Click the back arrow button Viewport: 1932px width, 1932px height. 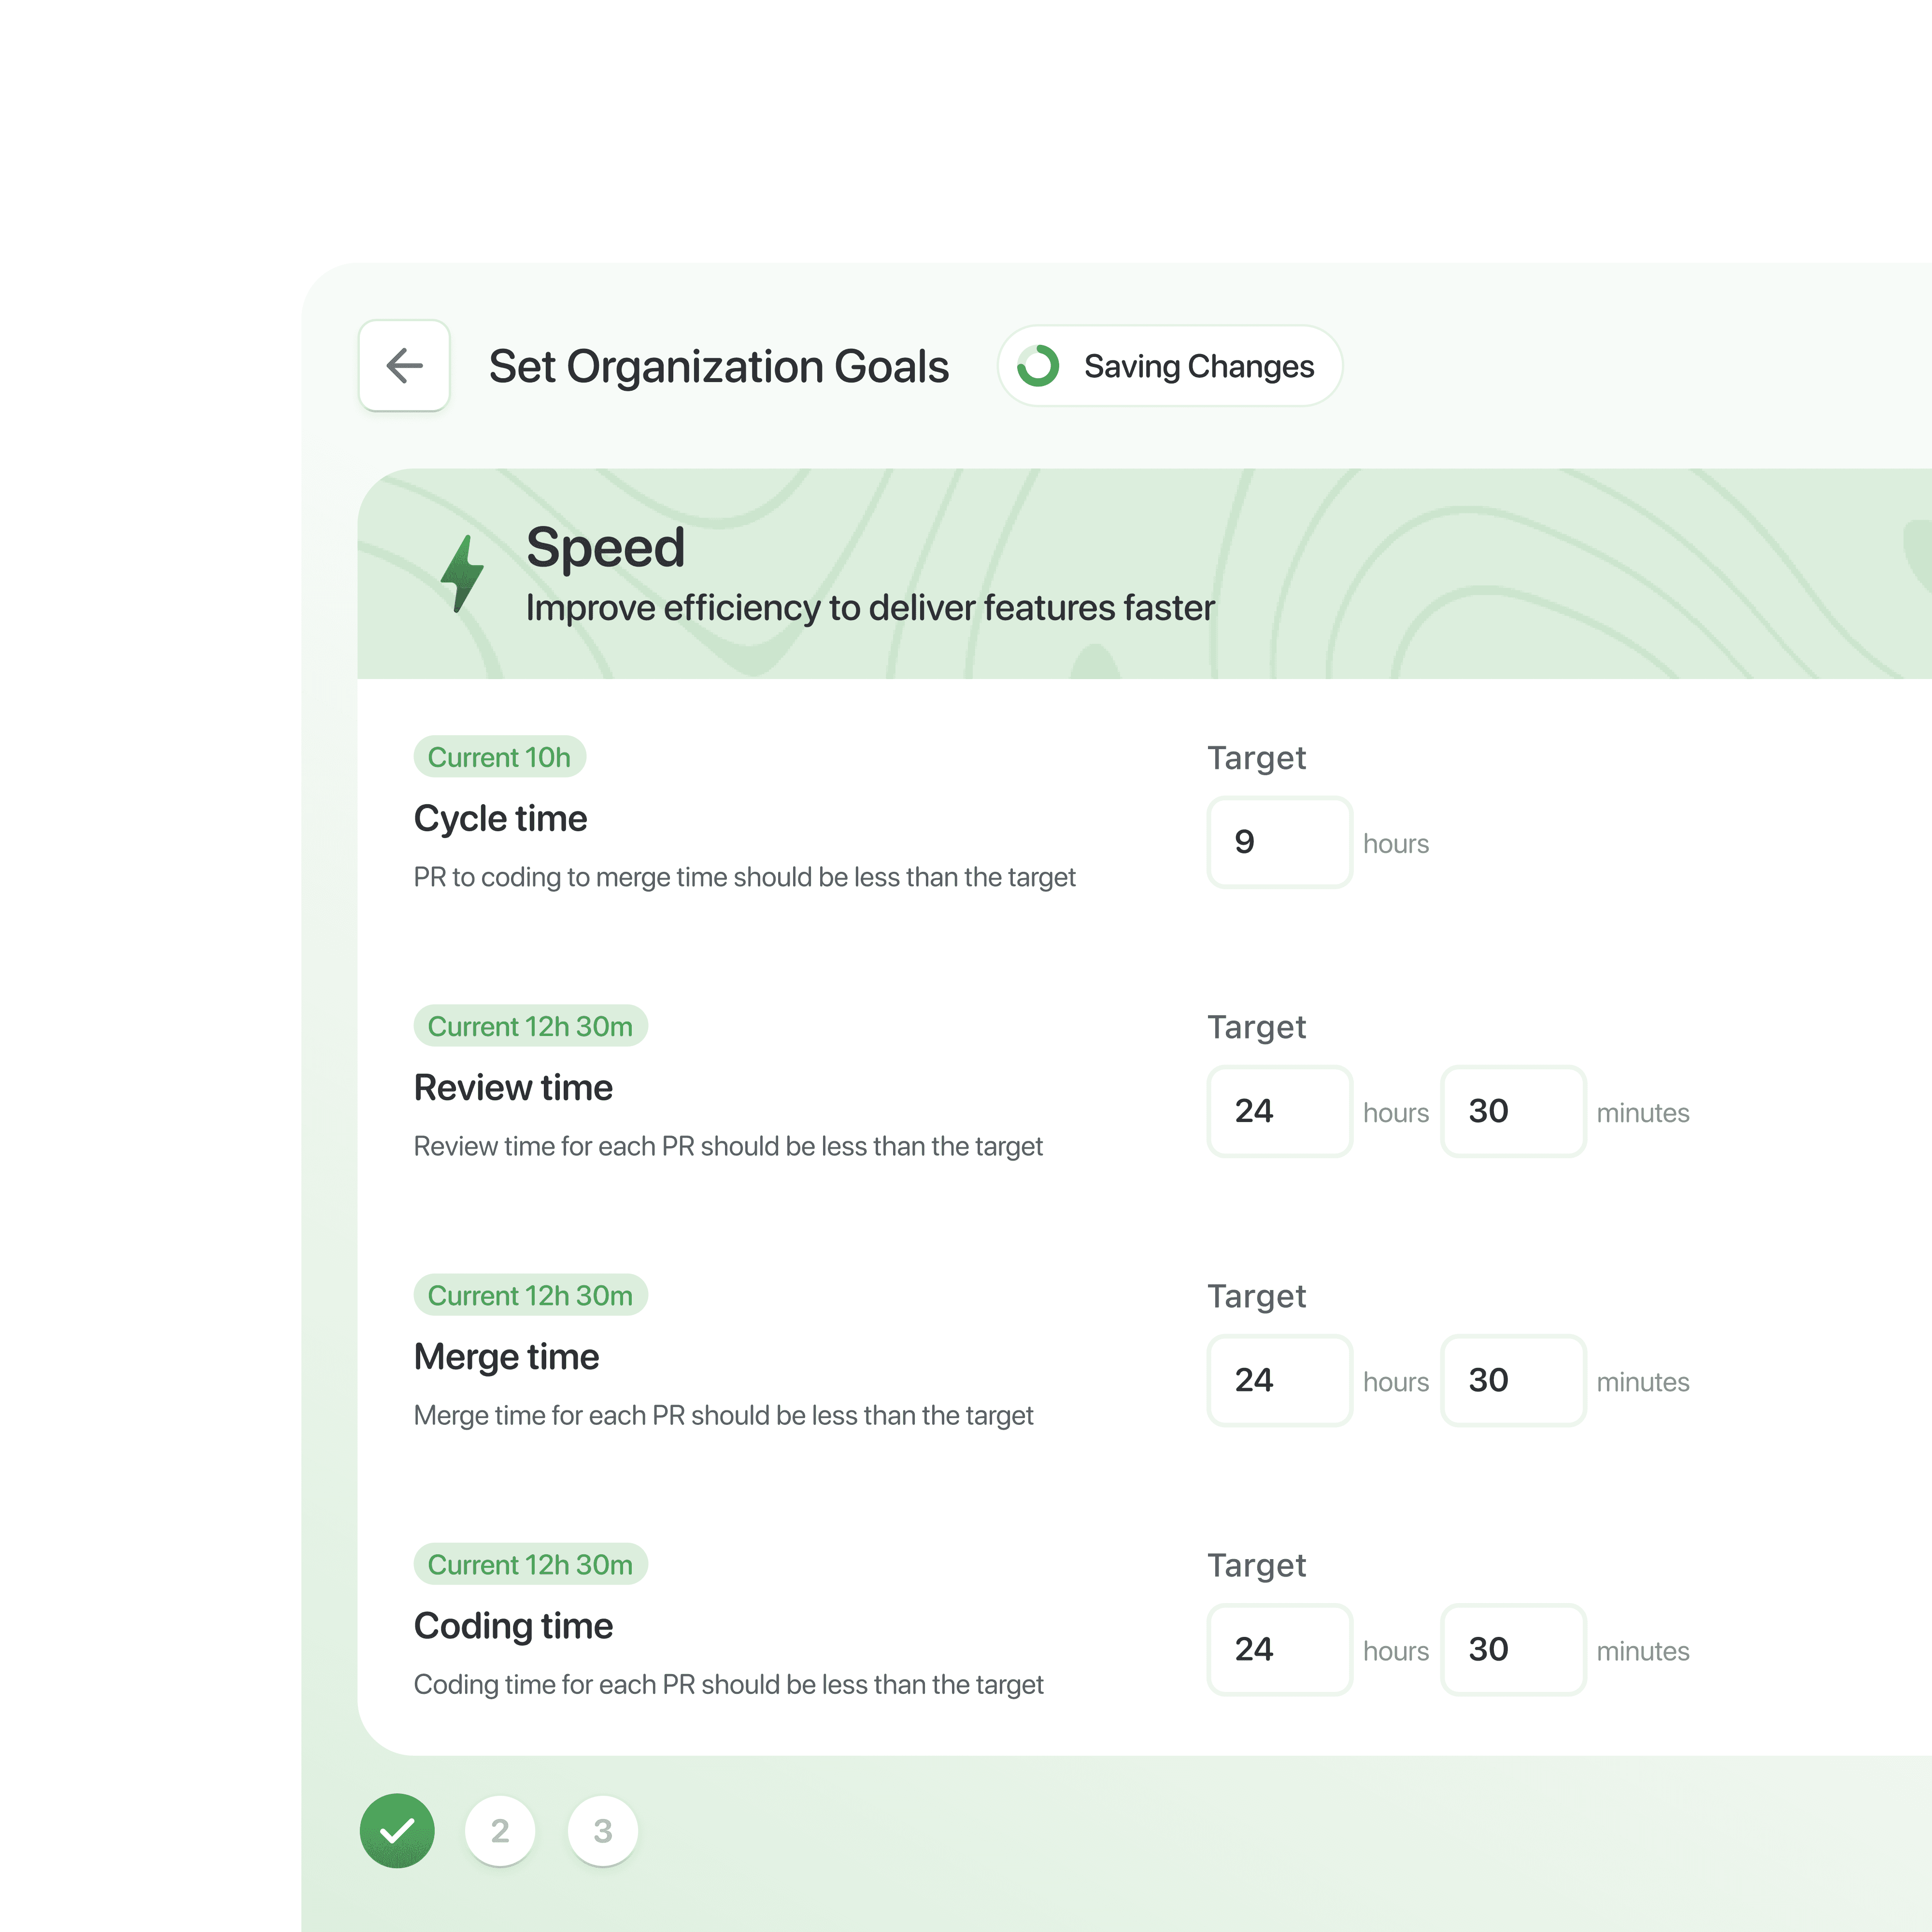[404, 365]
